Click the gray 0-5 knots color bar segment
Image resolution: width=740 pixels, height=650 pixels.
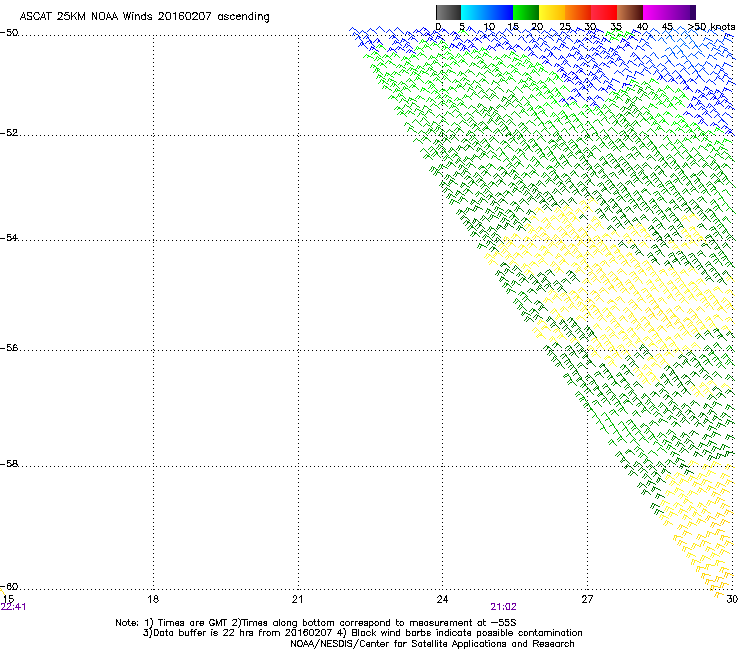[448, 12]
